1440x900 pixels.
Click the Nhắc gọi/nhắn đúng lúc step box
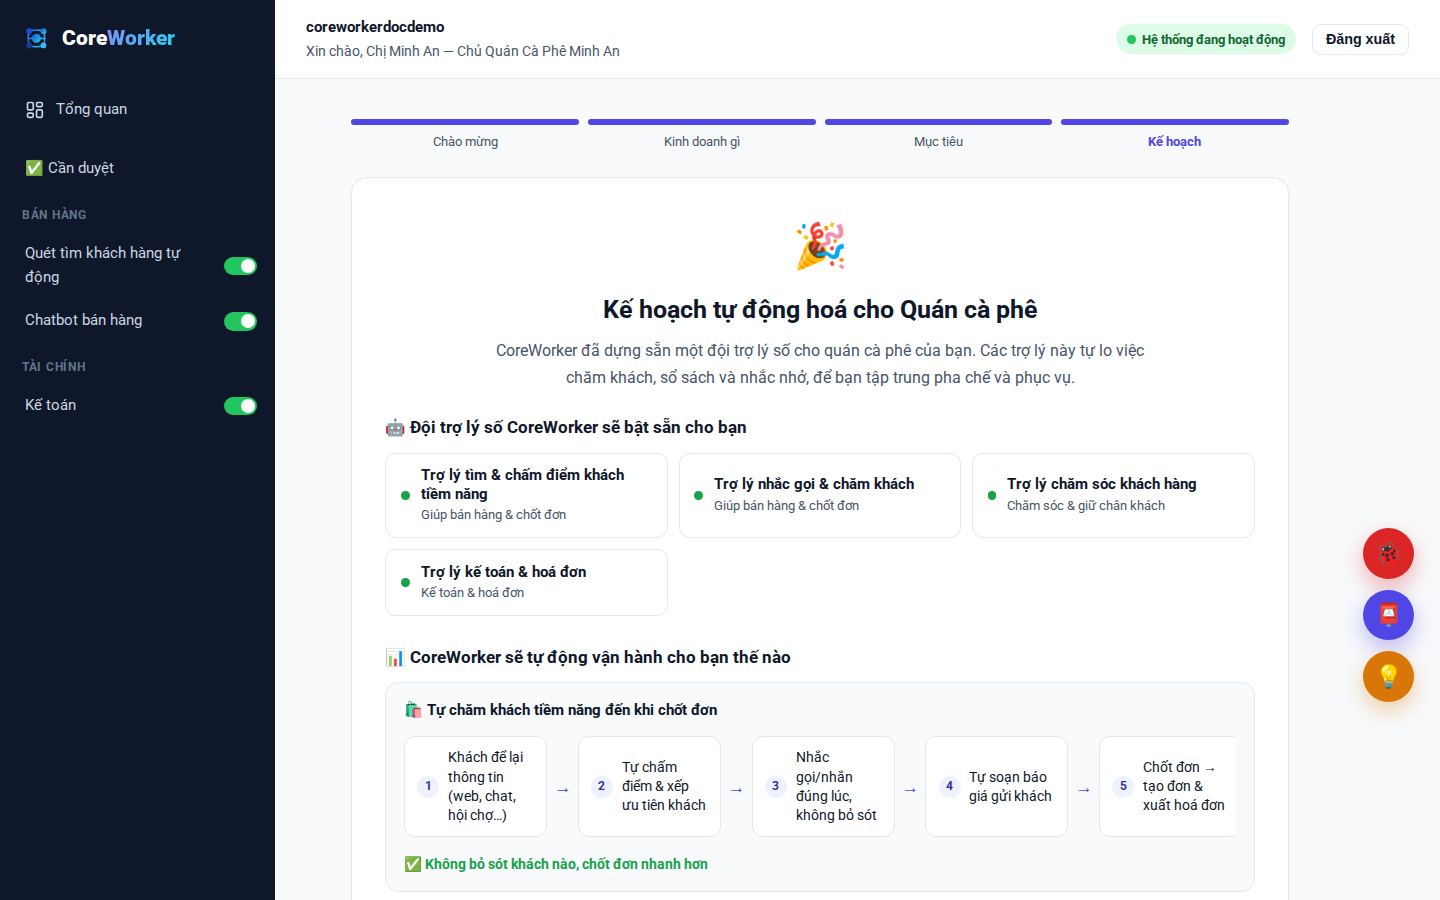pyautogui.click(x=823, y=786)
